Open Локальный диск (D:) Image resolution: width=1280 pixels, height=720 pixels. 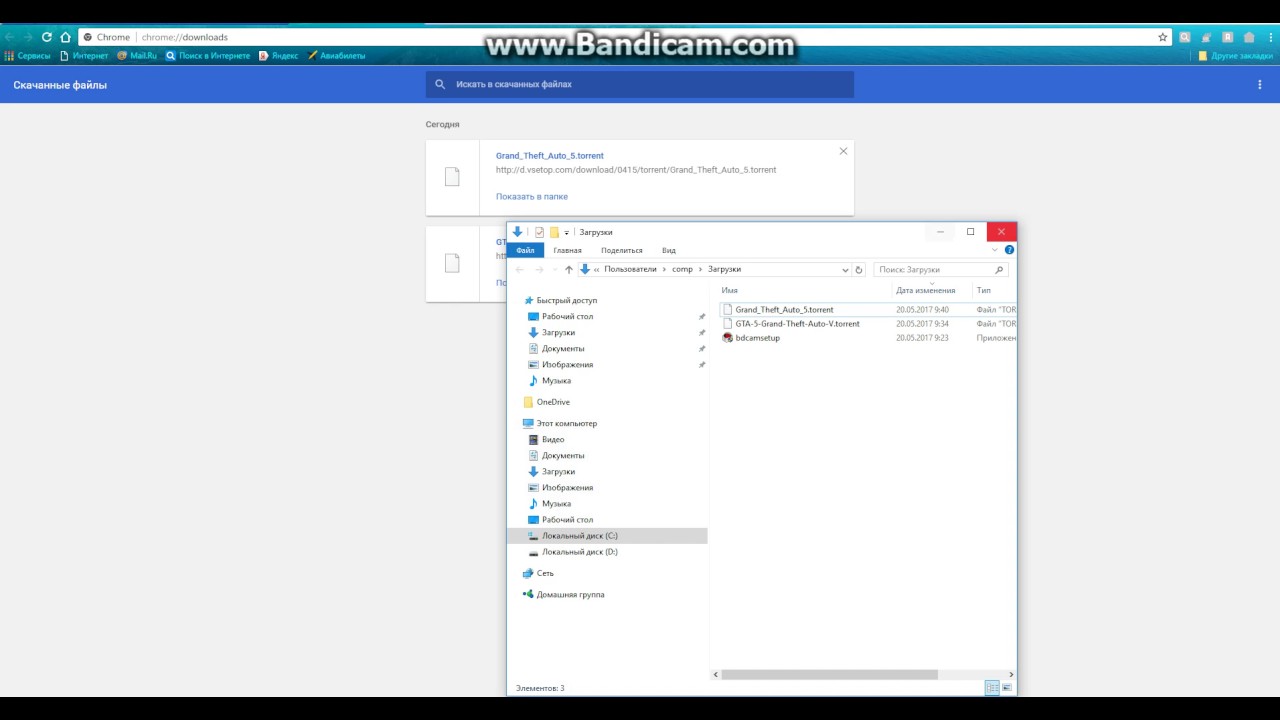tap(580, 552)
